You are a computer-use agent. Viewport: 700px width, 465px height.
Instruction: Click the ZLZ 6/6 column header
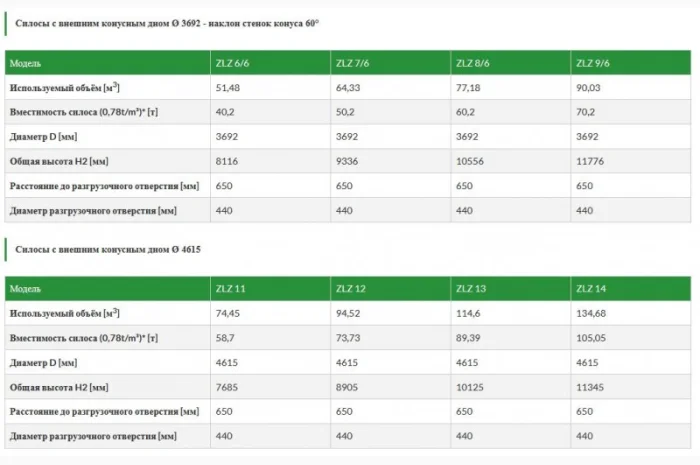click(x=230, y=63)
